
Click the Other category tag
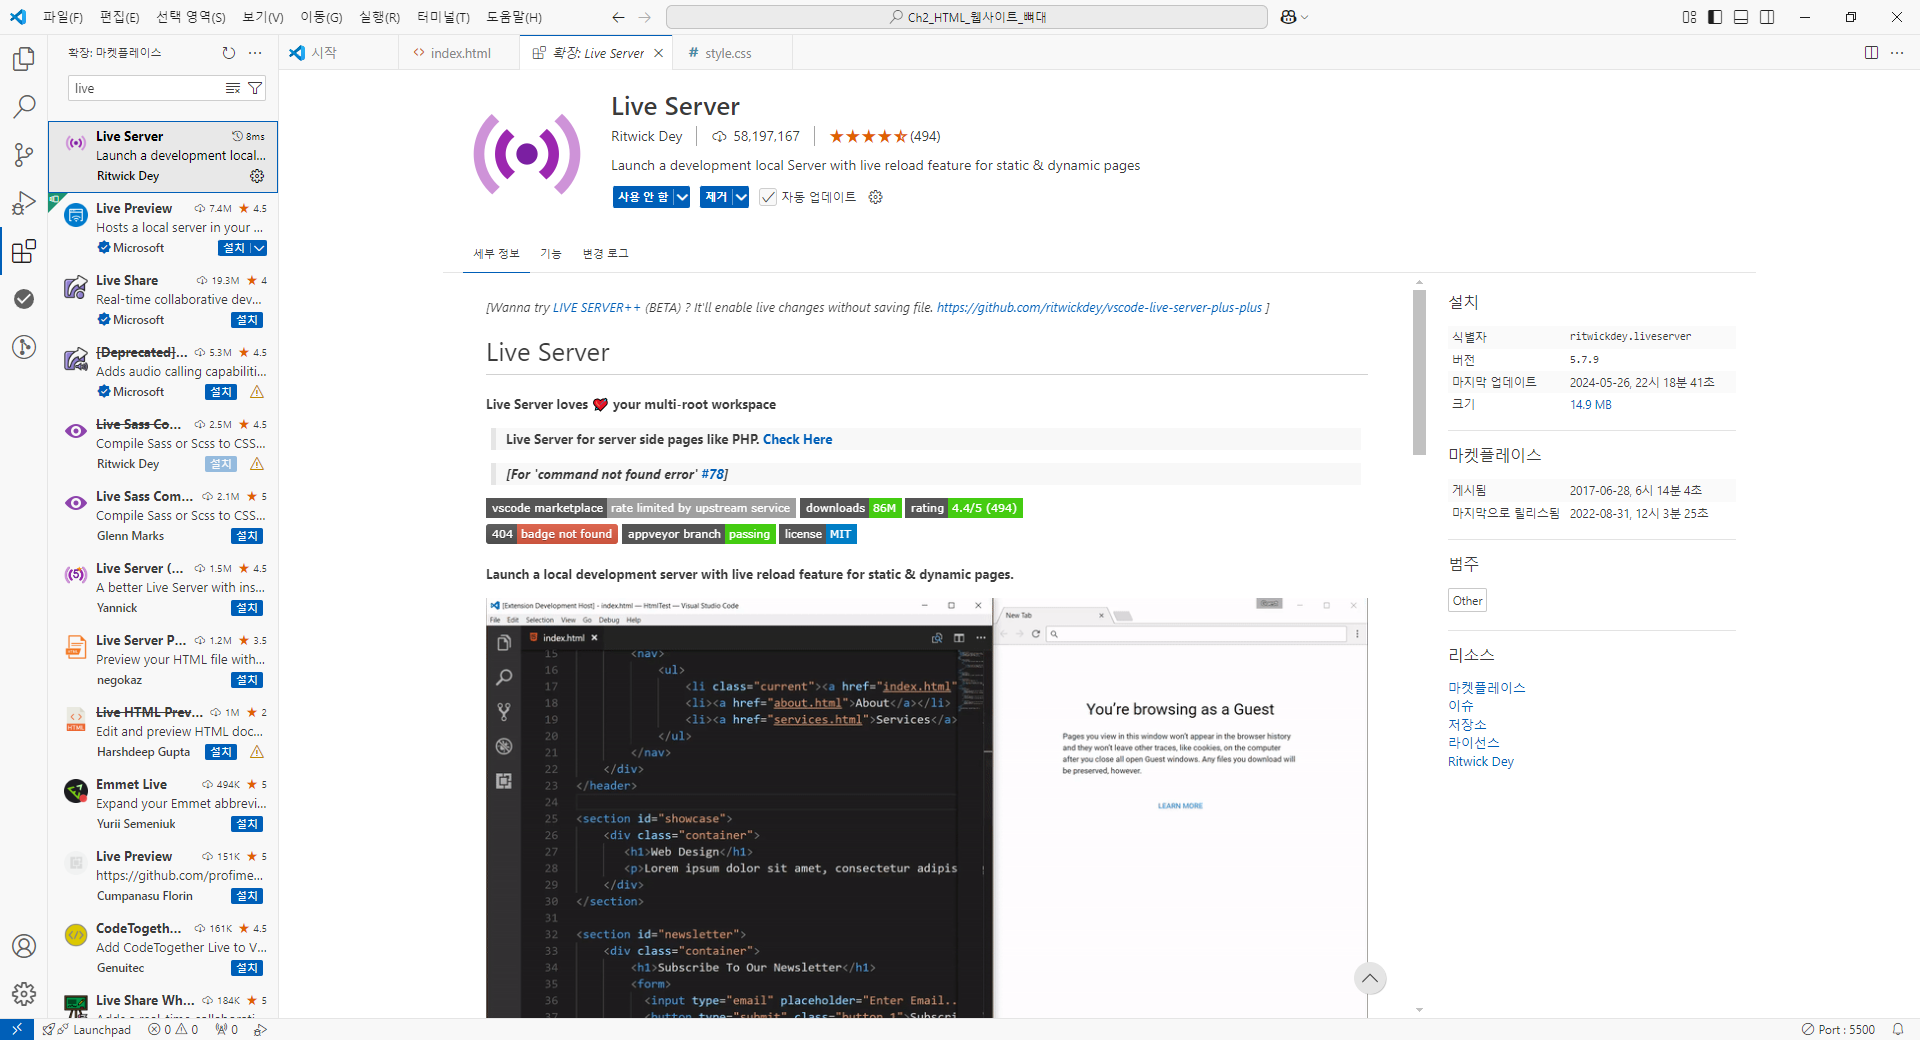(1467, 600)
